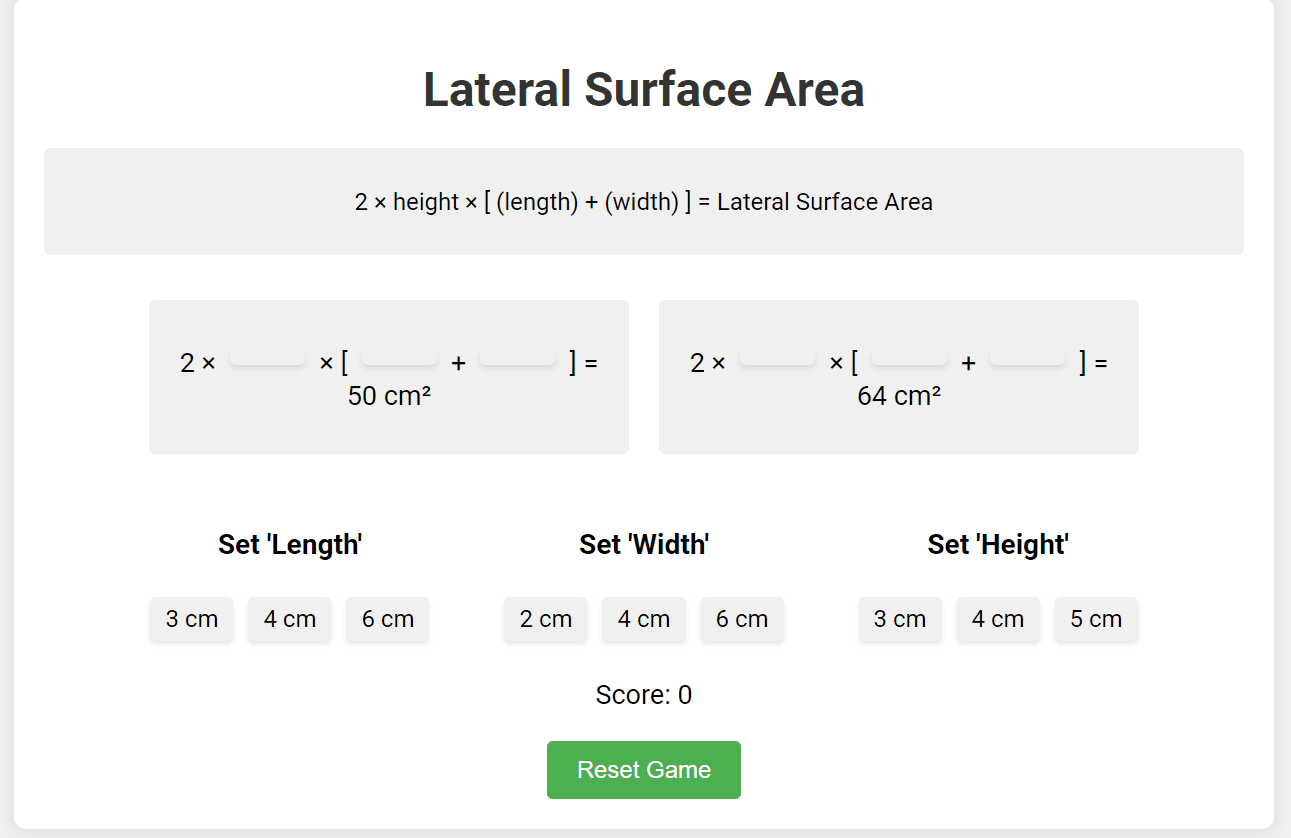Image resolution: width=1291 pixels, height=838 pixels.
Task: Click the Lateral Surface Area heading
Action: click(x=644, y=90)
